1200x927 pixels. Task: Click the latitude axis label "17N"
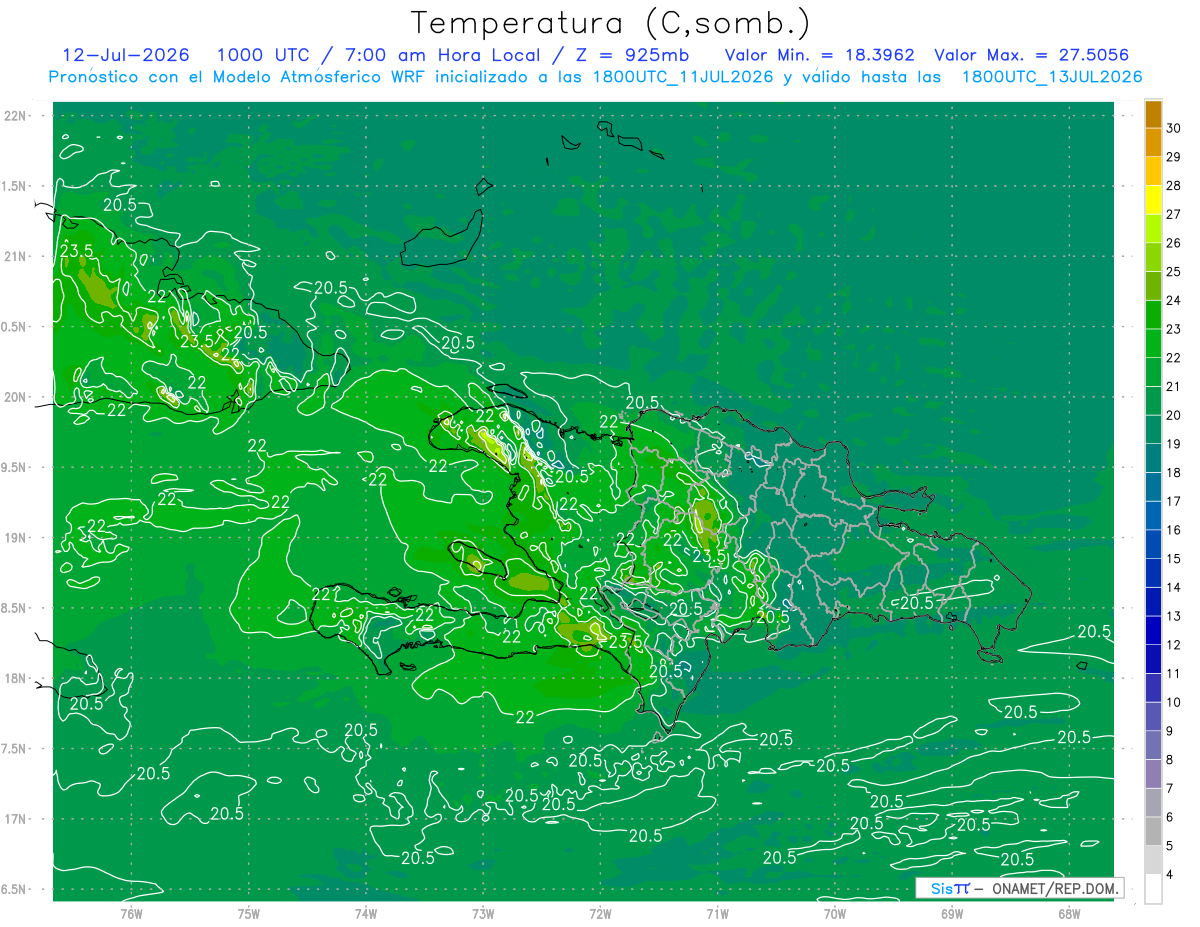(16, 819)
